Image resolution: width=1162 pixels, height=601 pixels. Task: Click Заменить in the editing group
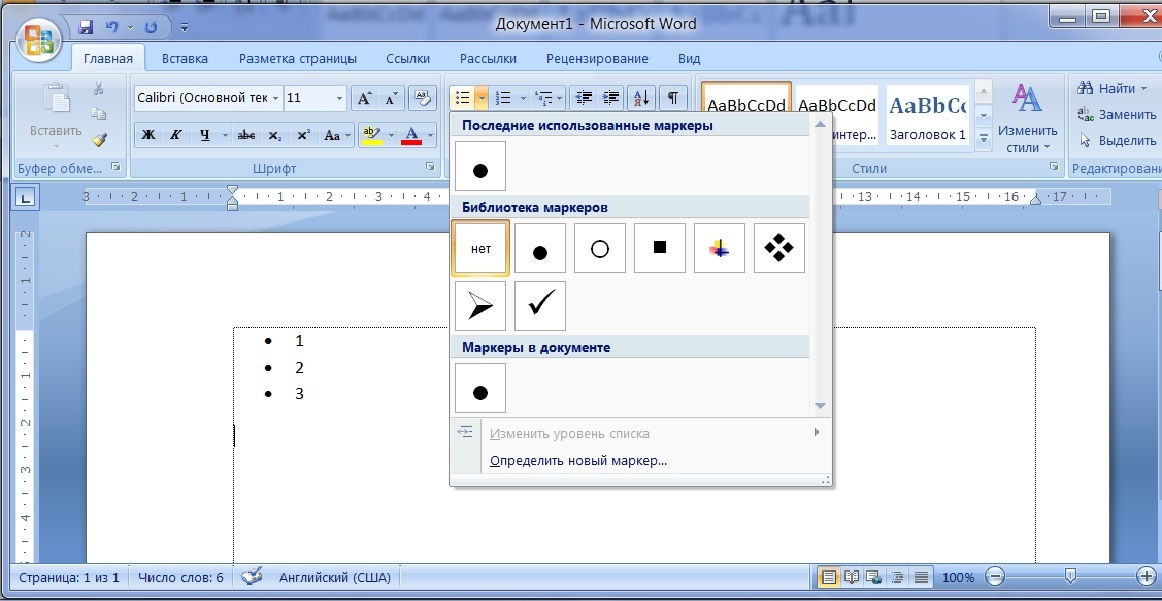(1116, 114)
